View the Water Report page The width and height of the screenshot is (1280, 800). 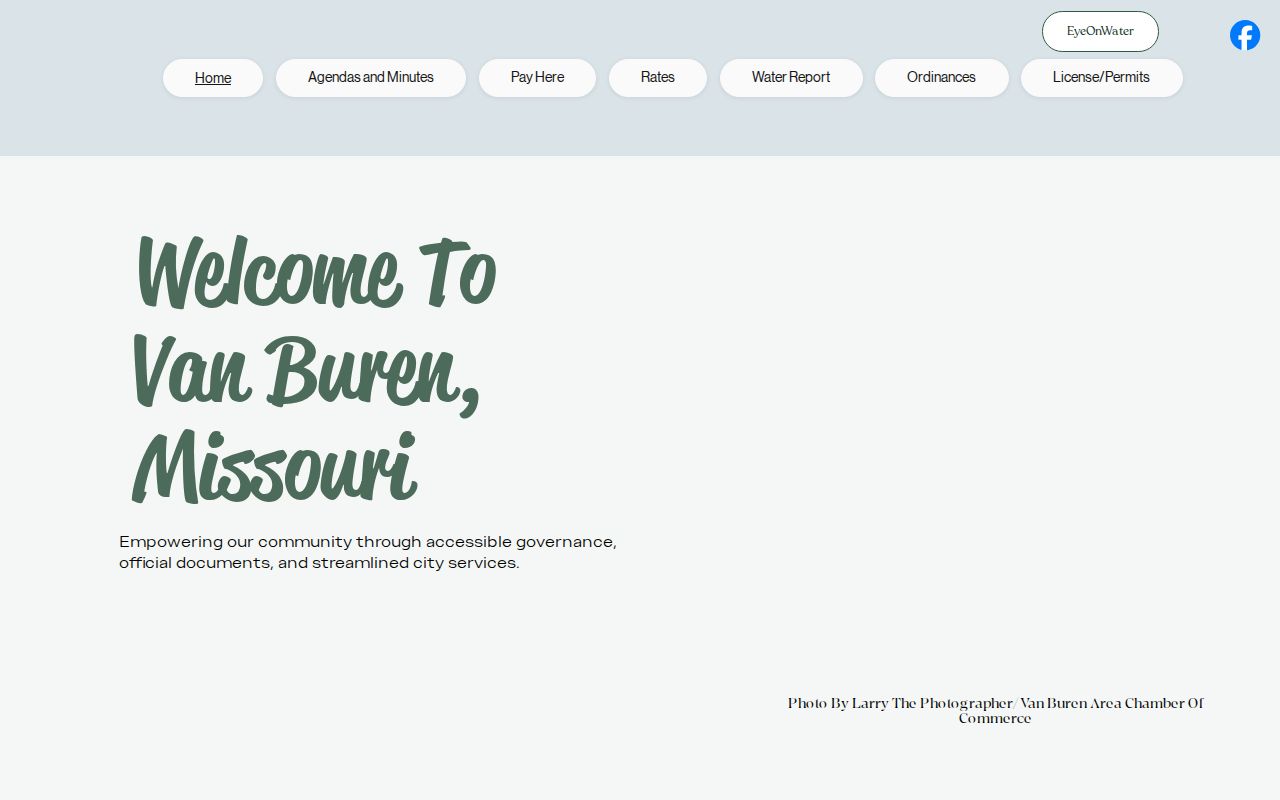pyautogui.click(x=791, y=78)
